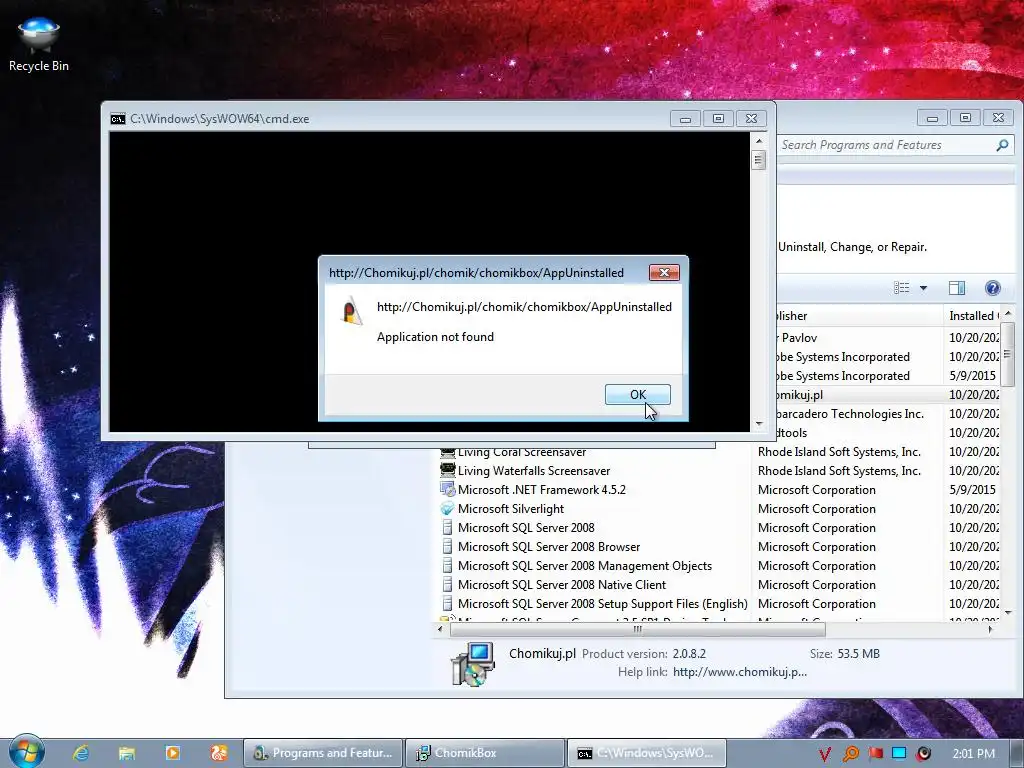This screenshot has height=768, width=1024.
Task: Click the .NET Framework 4.5.2 program icon
Action: pyautogui.click(x=447, y=490)
